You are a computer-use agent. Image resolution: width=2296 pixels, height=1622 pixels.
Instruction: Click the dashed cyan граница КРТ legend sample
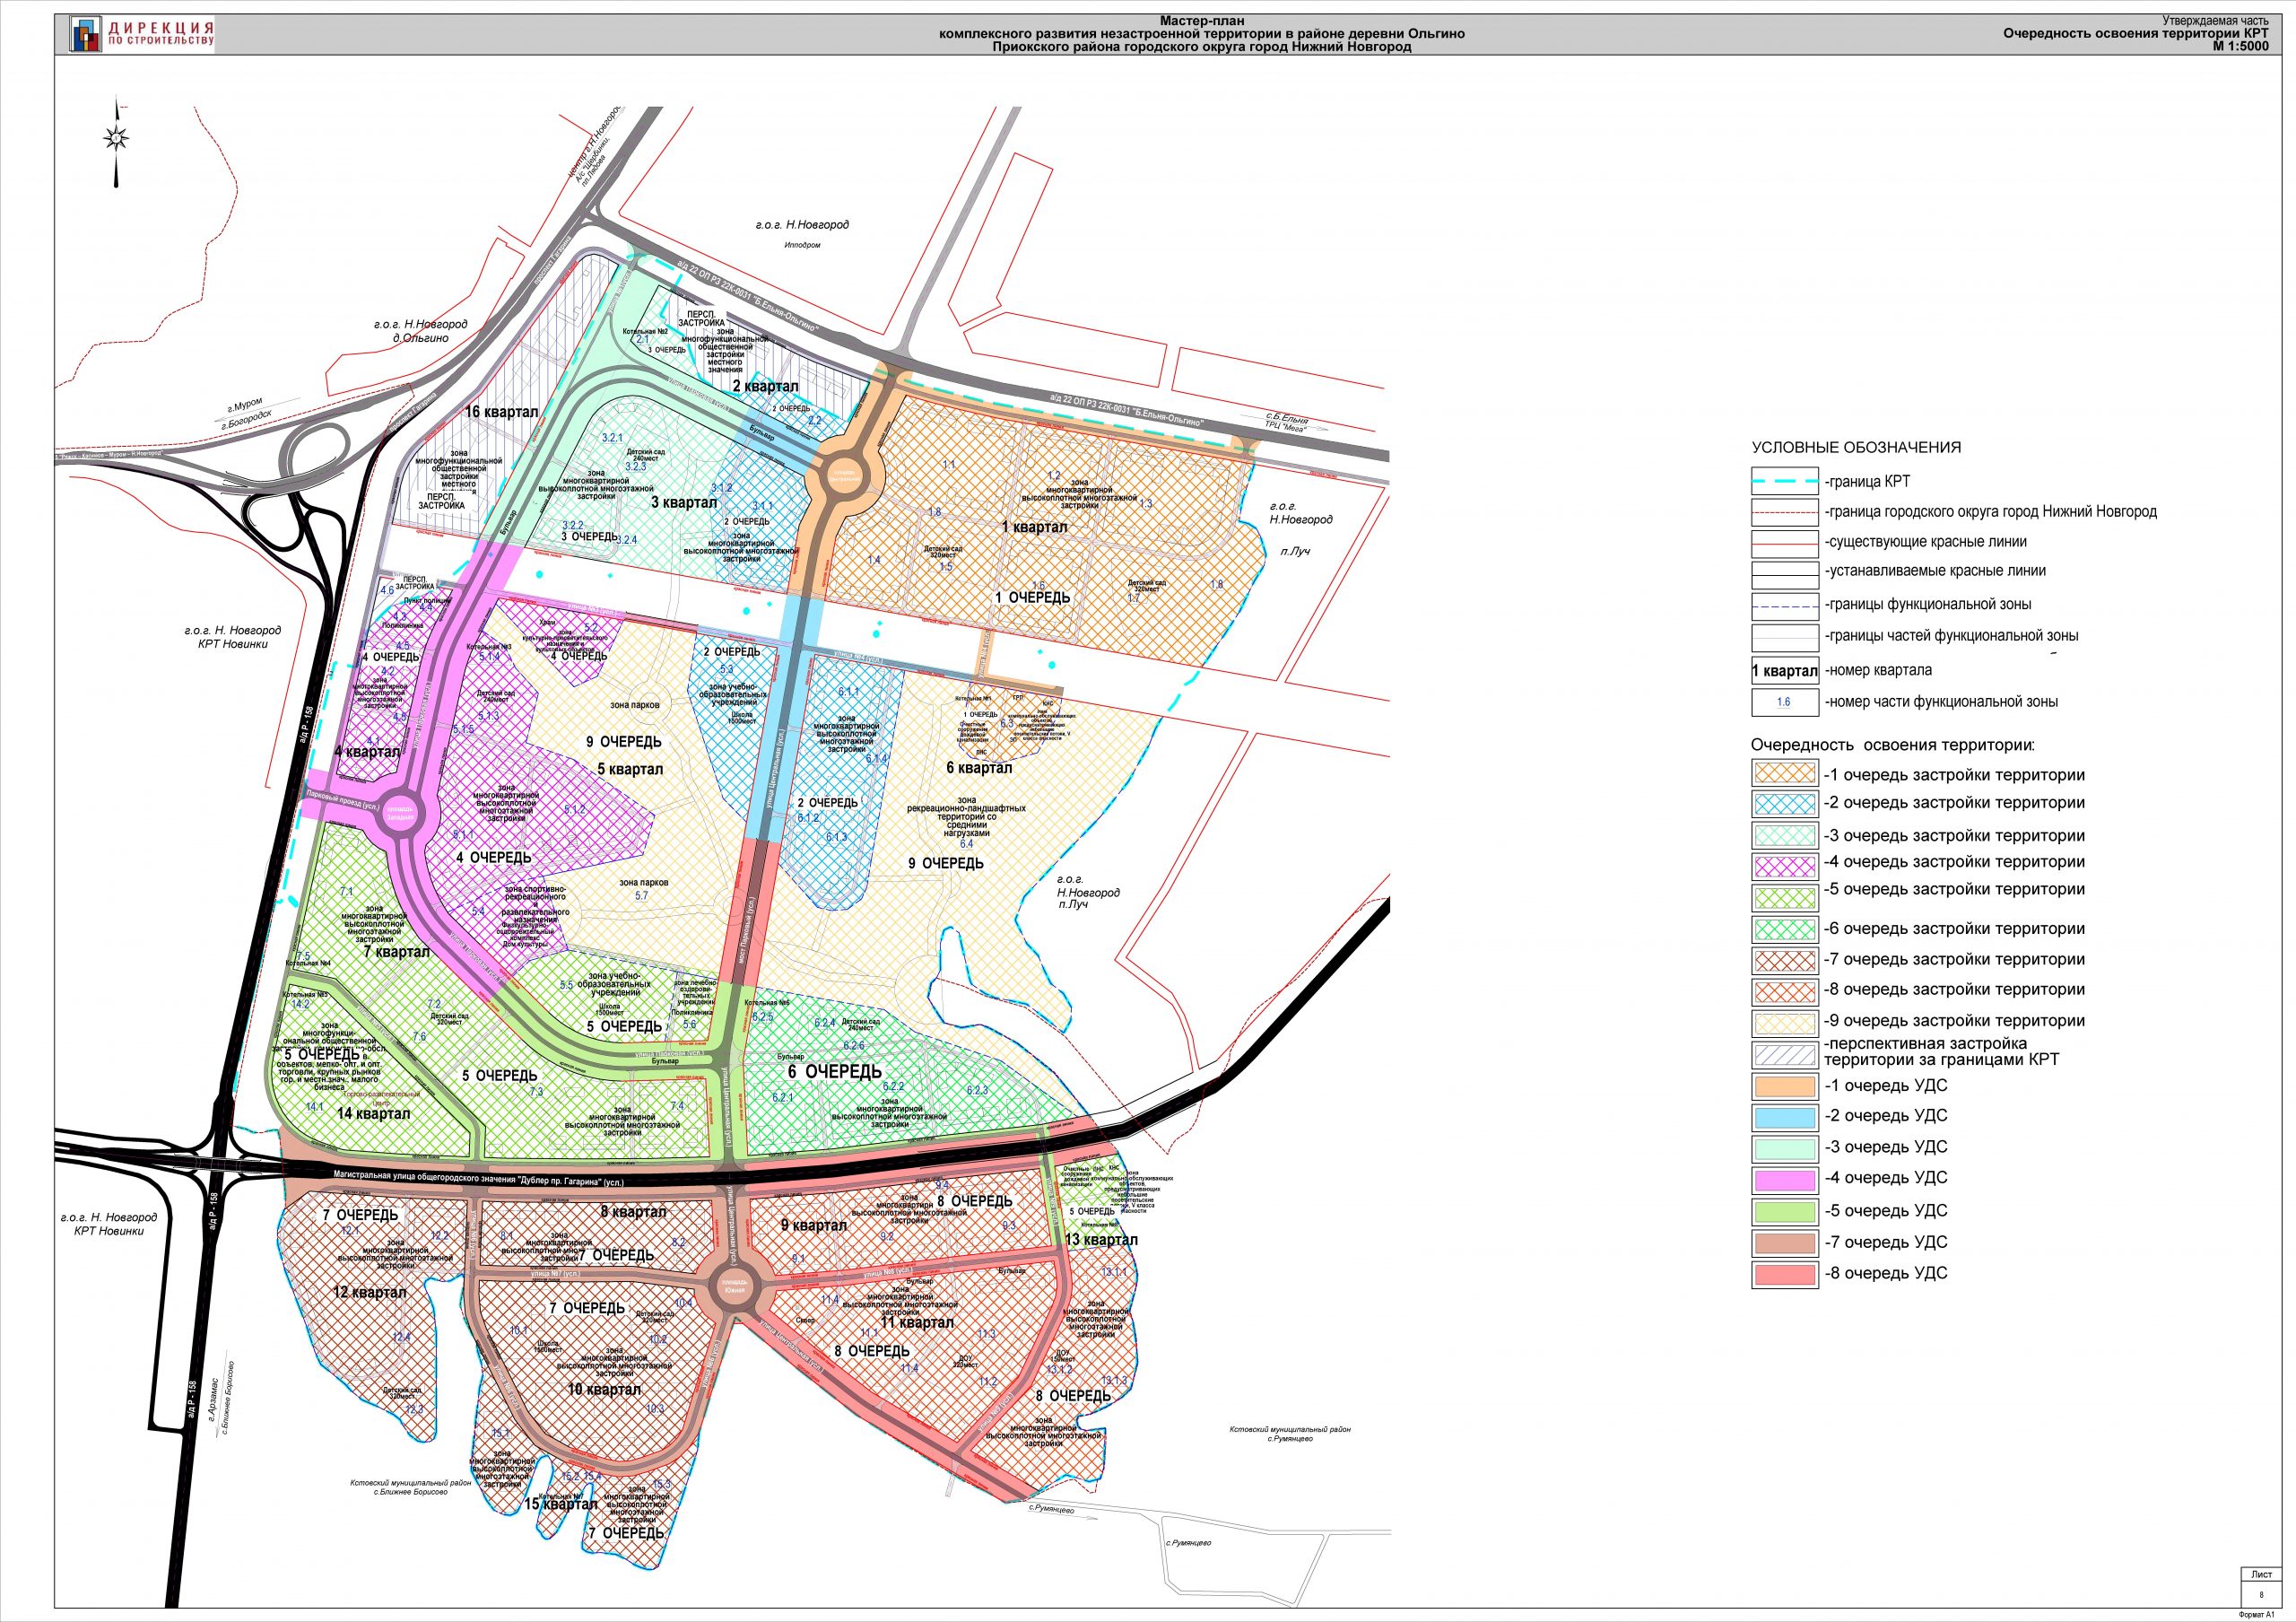click(x=1784, y=482)
